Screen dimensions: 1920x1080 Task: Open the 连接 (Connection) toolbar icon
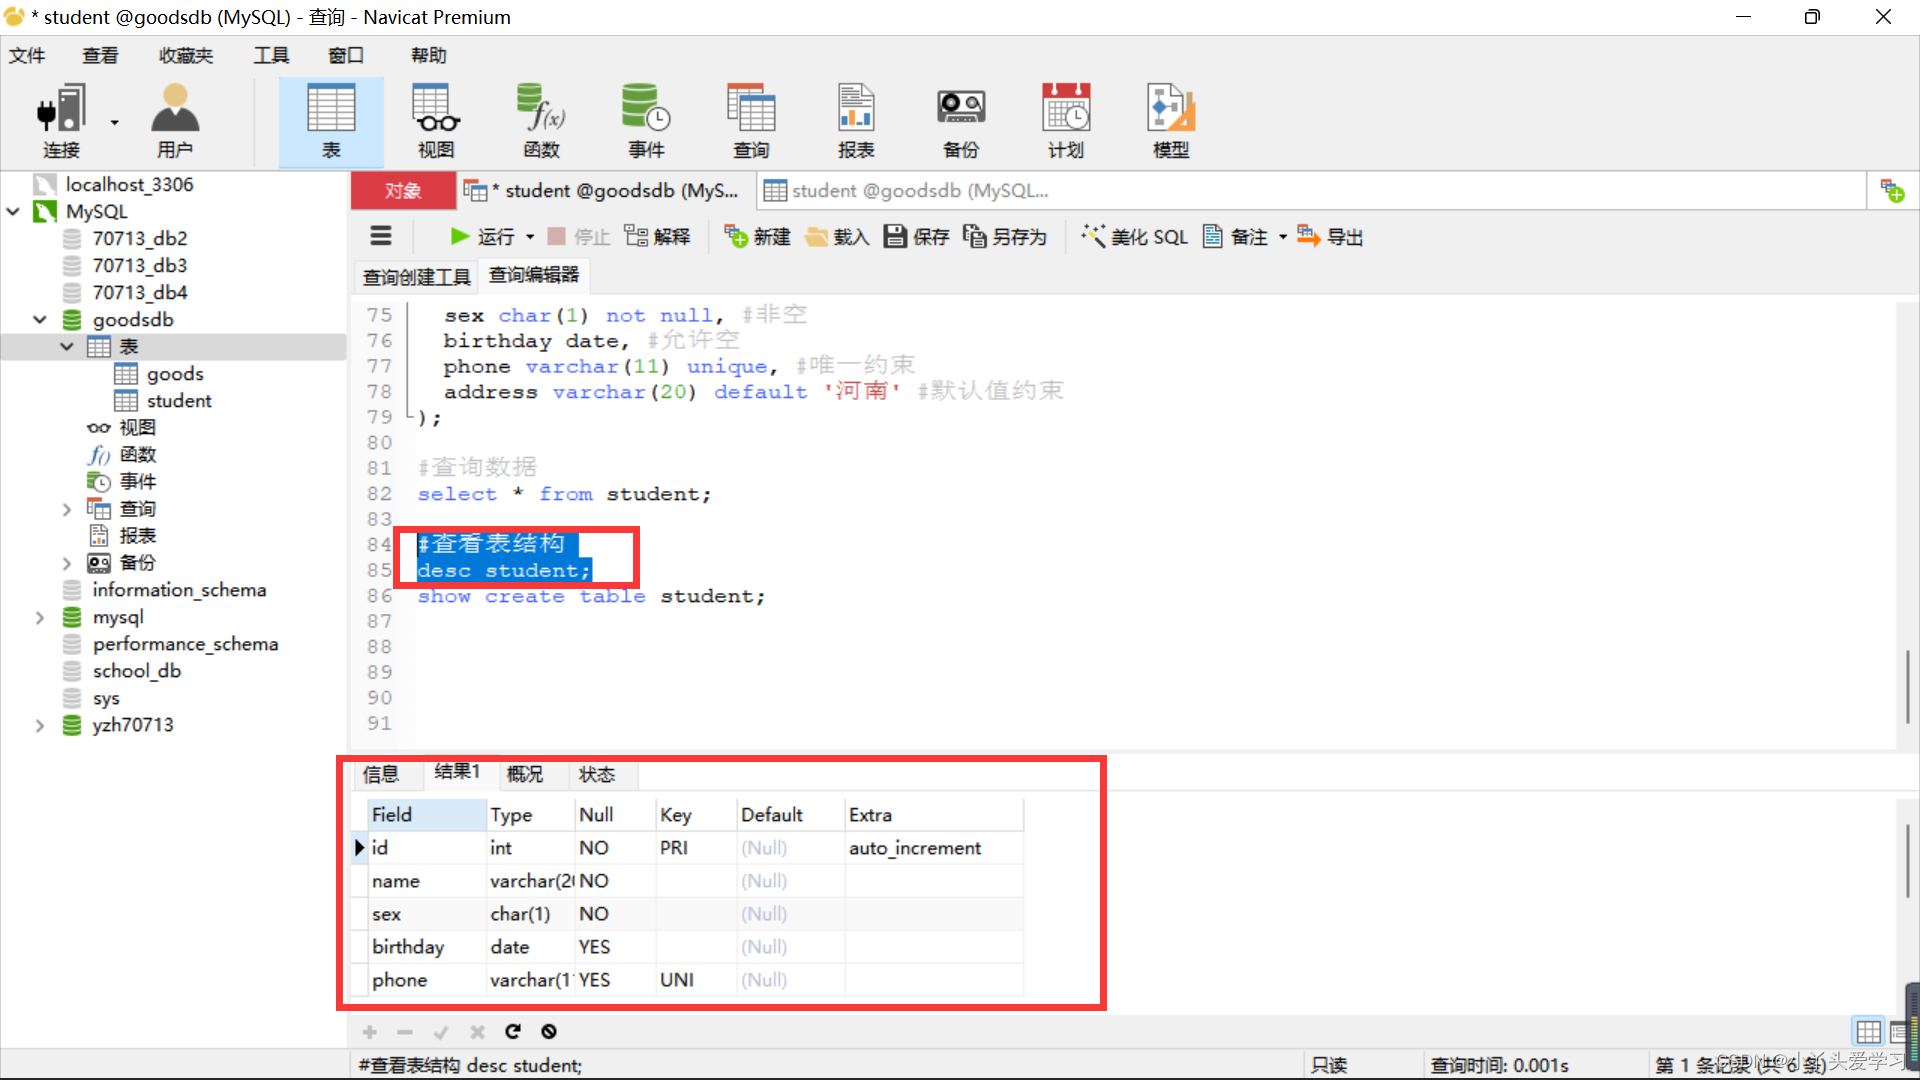pyautogui.click(x=60, y=121)
